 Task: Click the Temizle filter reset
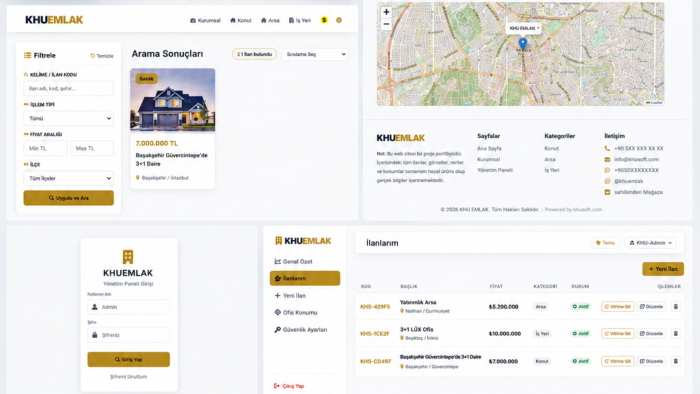coord(102,56)
